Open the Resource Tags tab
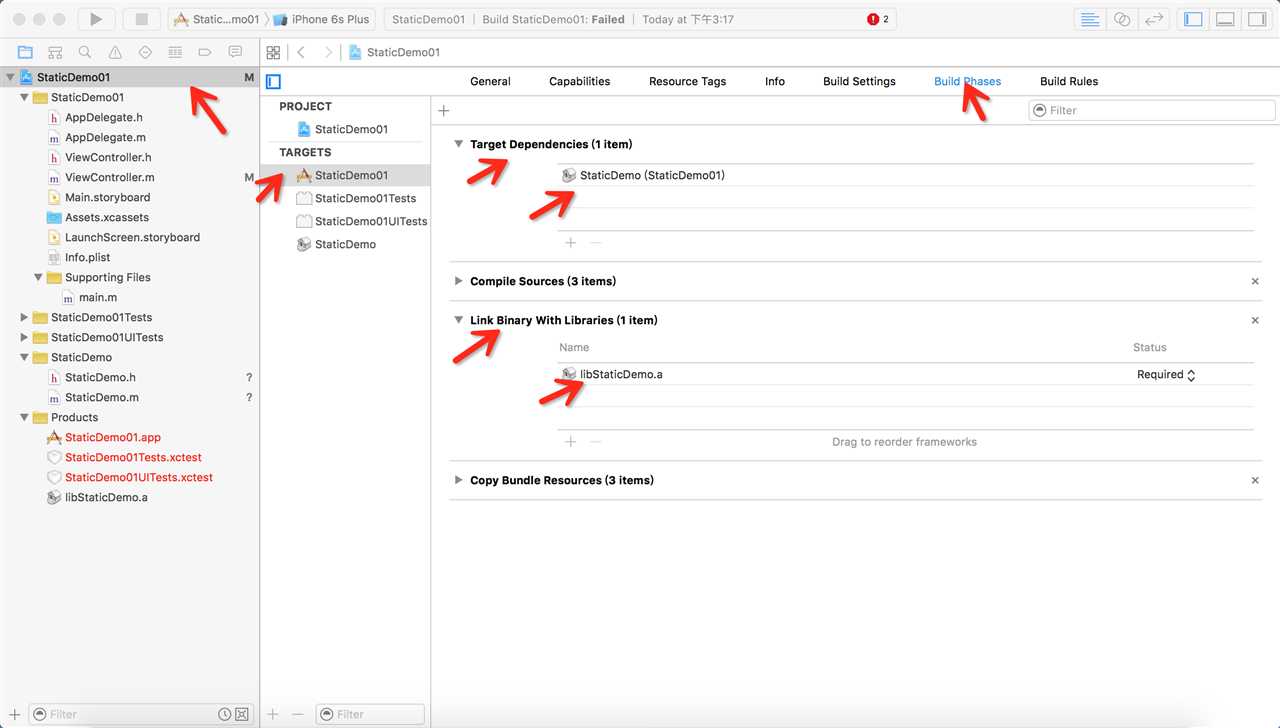Screen dimensions: 1280x728 pyautogui.click(x=688, y=81)
